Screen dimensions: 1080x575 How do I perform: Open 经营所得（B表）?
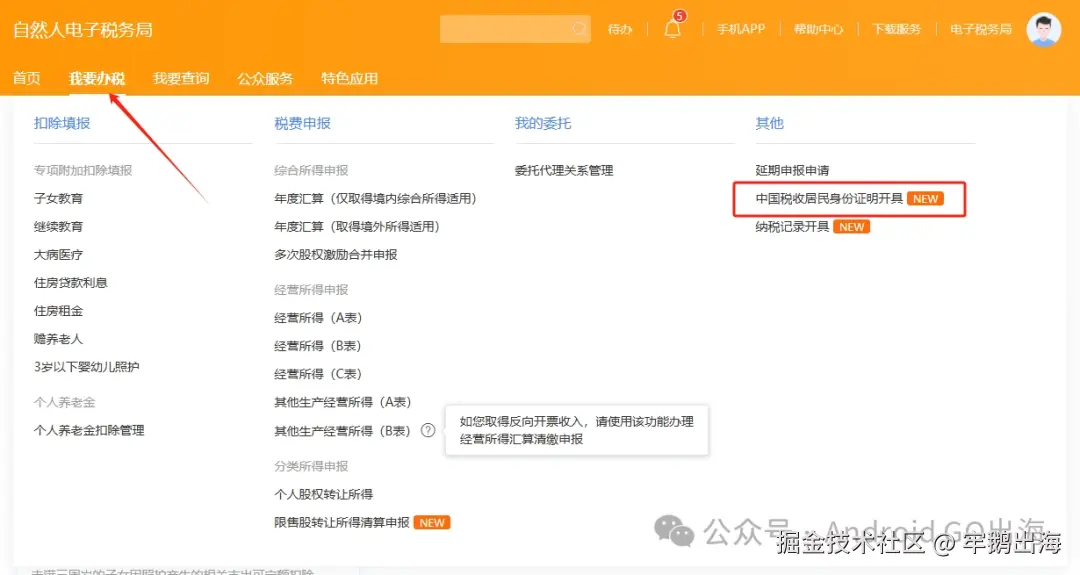pyautogui.click(x=318, y=346)
